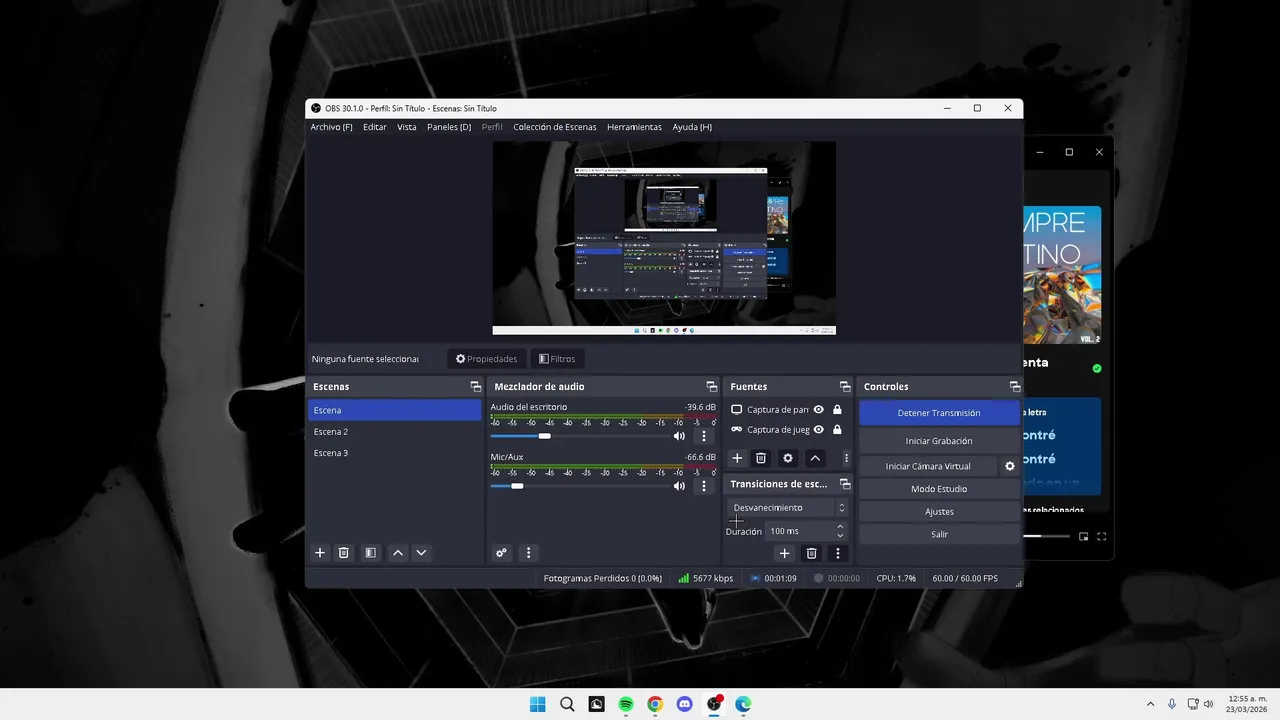This screenshot has height=720, width=1280.
Task: Move the scene down in the Escenas list
Action: click(421, 553)
